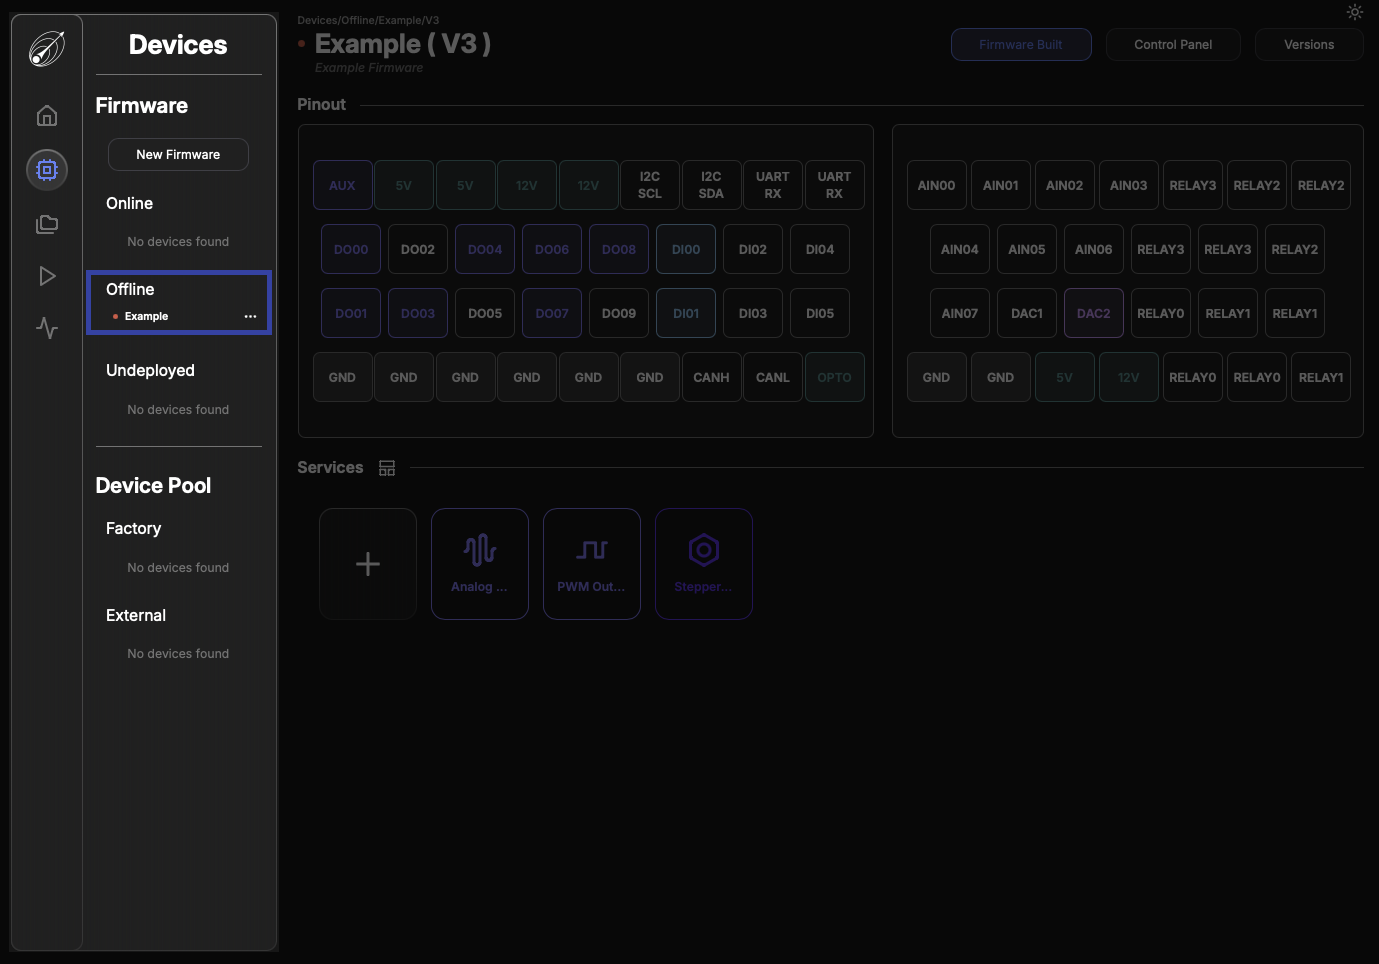The height and width of the screenshot is (964, 1379).
Task: Open the folders icon in sidebar
Action: click(x=47, y=224)
